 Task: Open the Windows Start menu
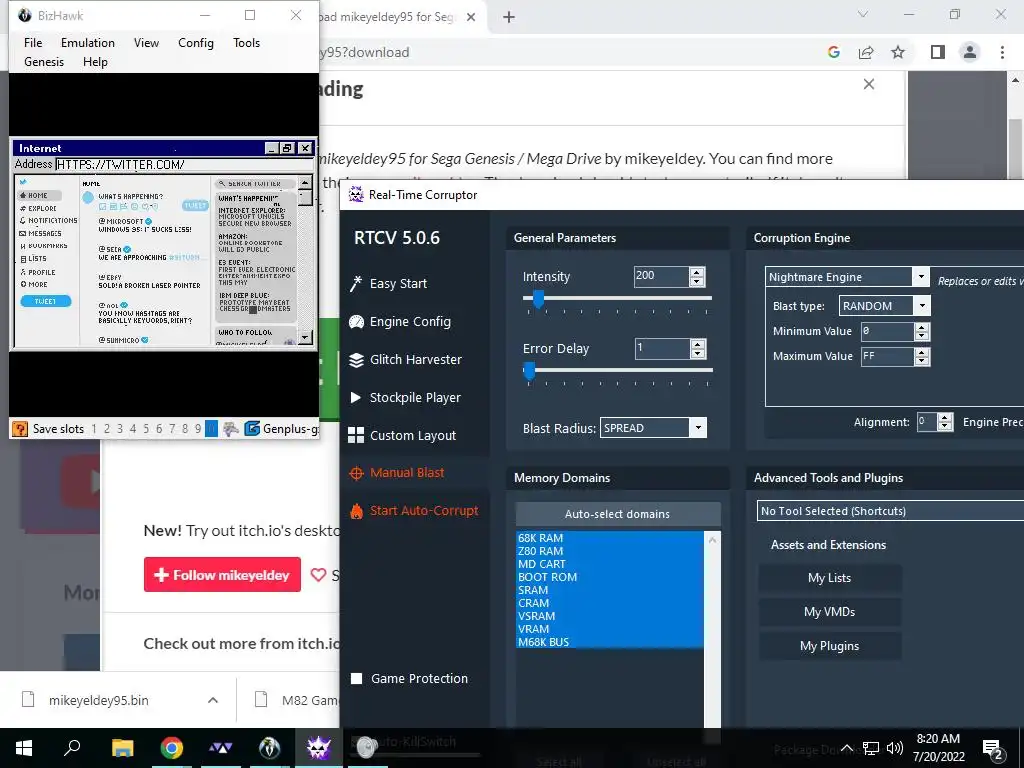pyautogui.click(x=24, y=748)
